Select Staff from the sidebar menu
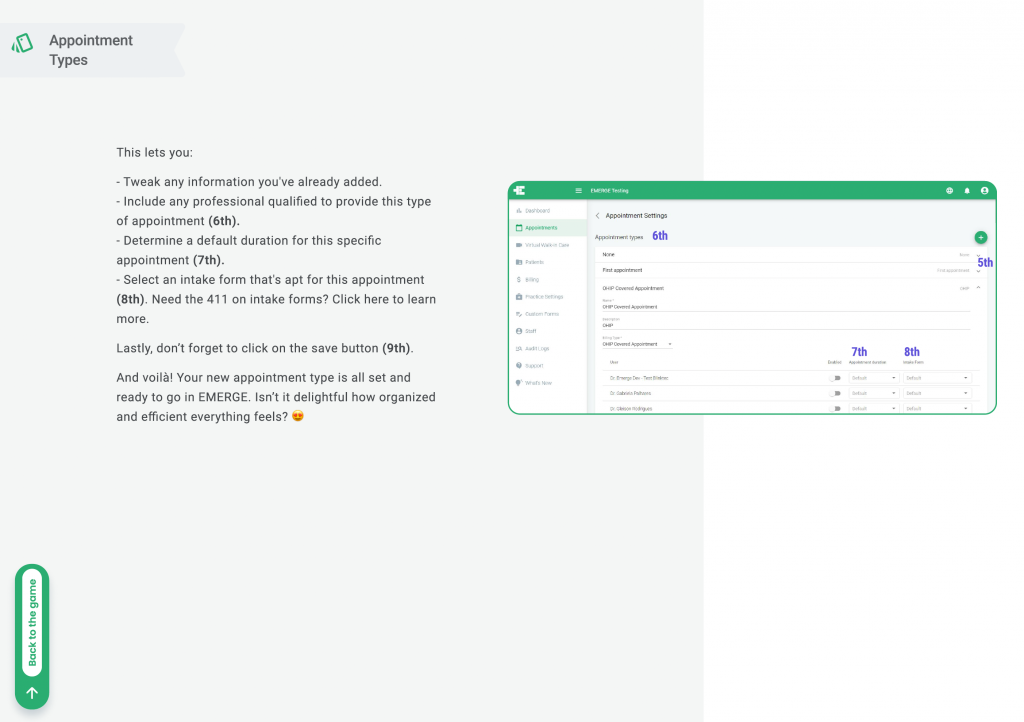The image size is (1024, 722). point(518,331)
